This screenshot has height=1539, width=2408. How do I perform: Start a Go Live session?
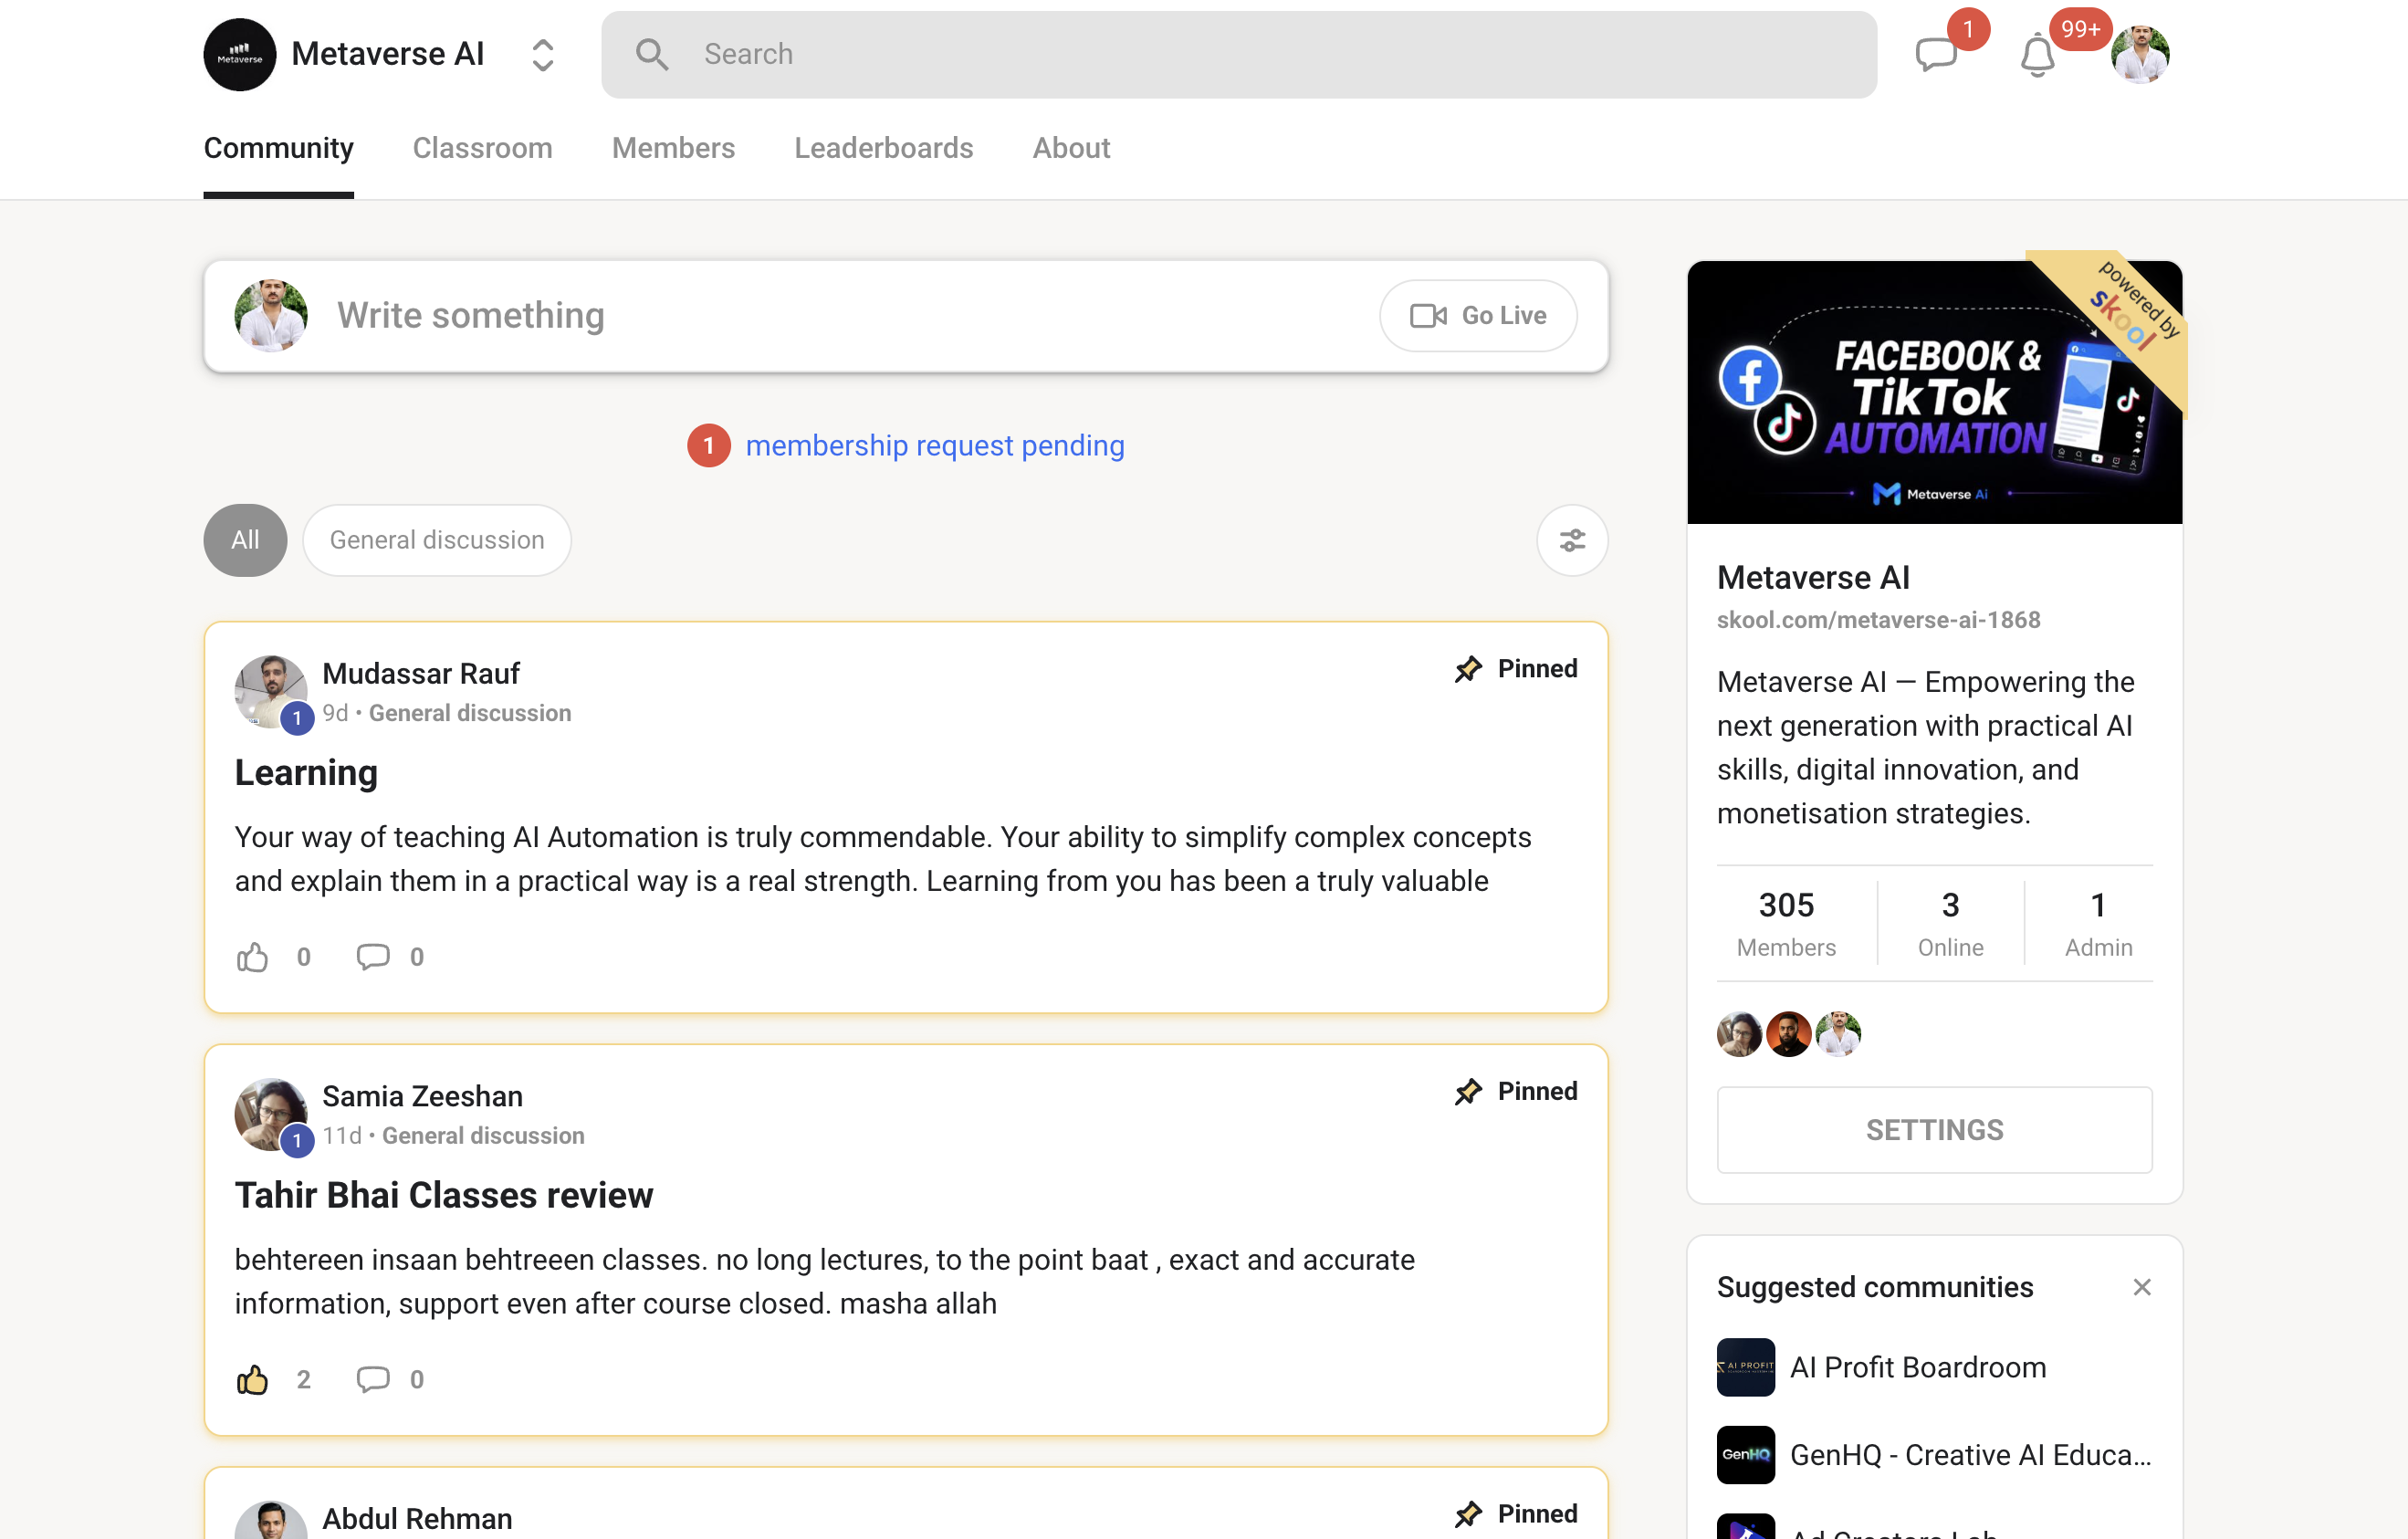(x=1478, y=316)
